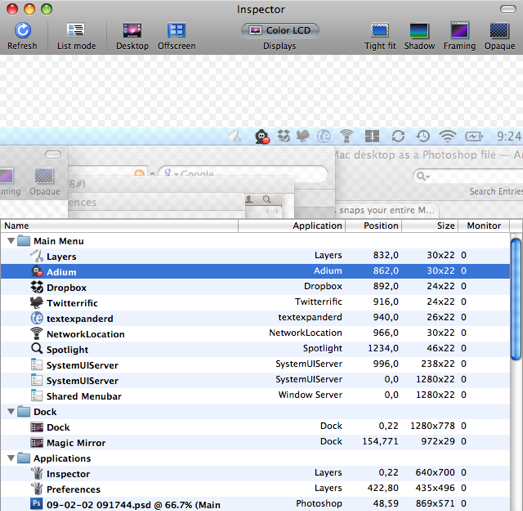The width and height of the screenshot is (523, 511).
Task: Select the Shared Menubar row
Action: (255, 396)
